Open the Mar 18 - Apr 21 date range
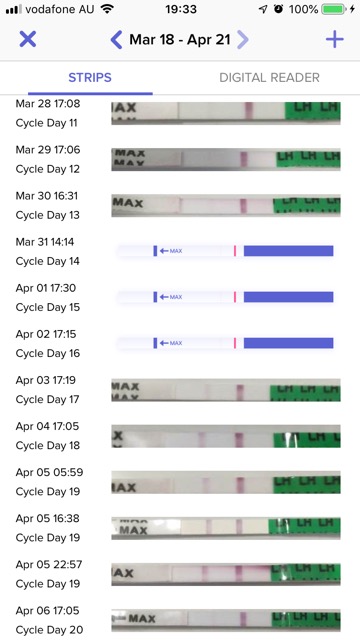This screenshot has height=640, width=360. (x=180, y=40)
